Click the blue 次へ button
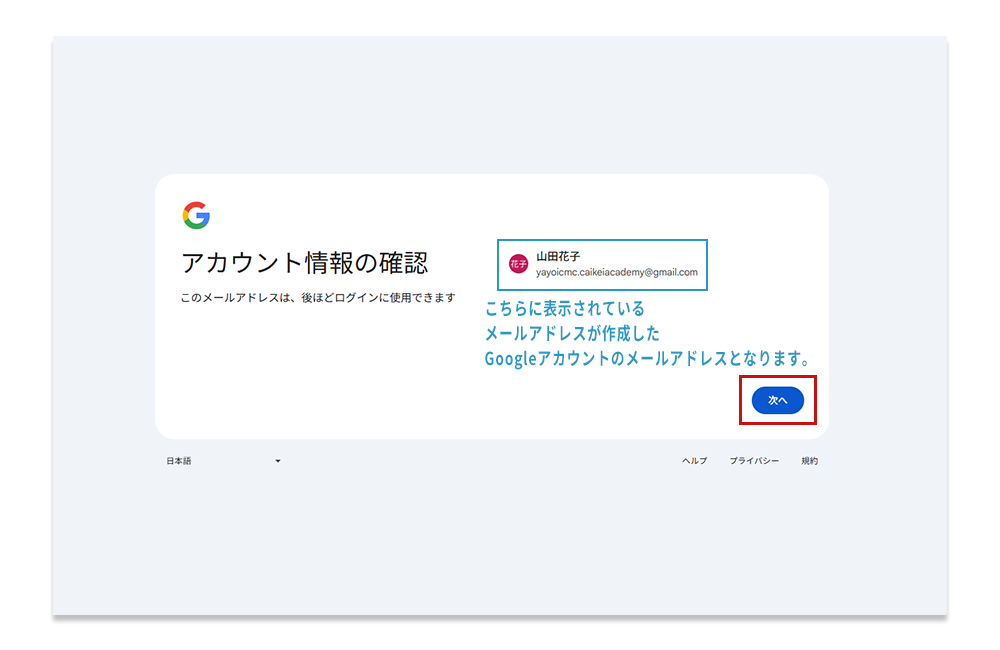1000x650 pixels. point(777,400)
